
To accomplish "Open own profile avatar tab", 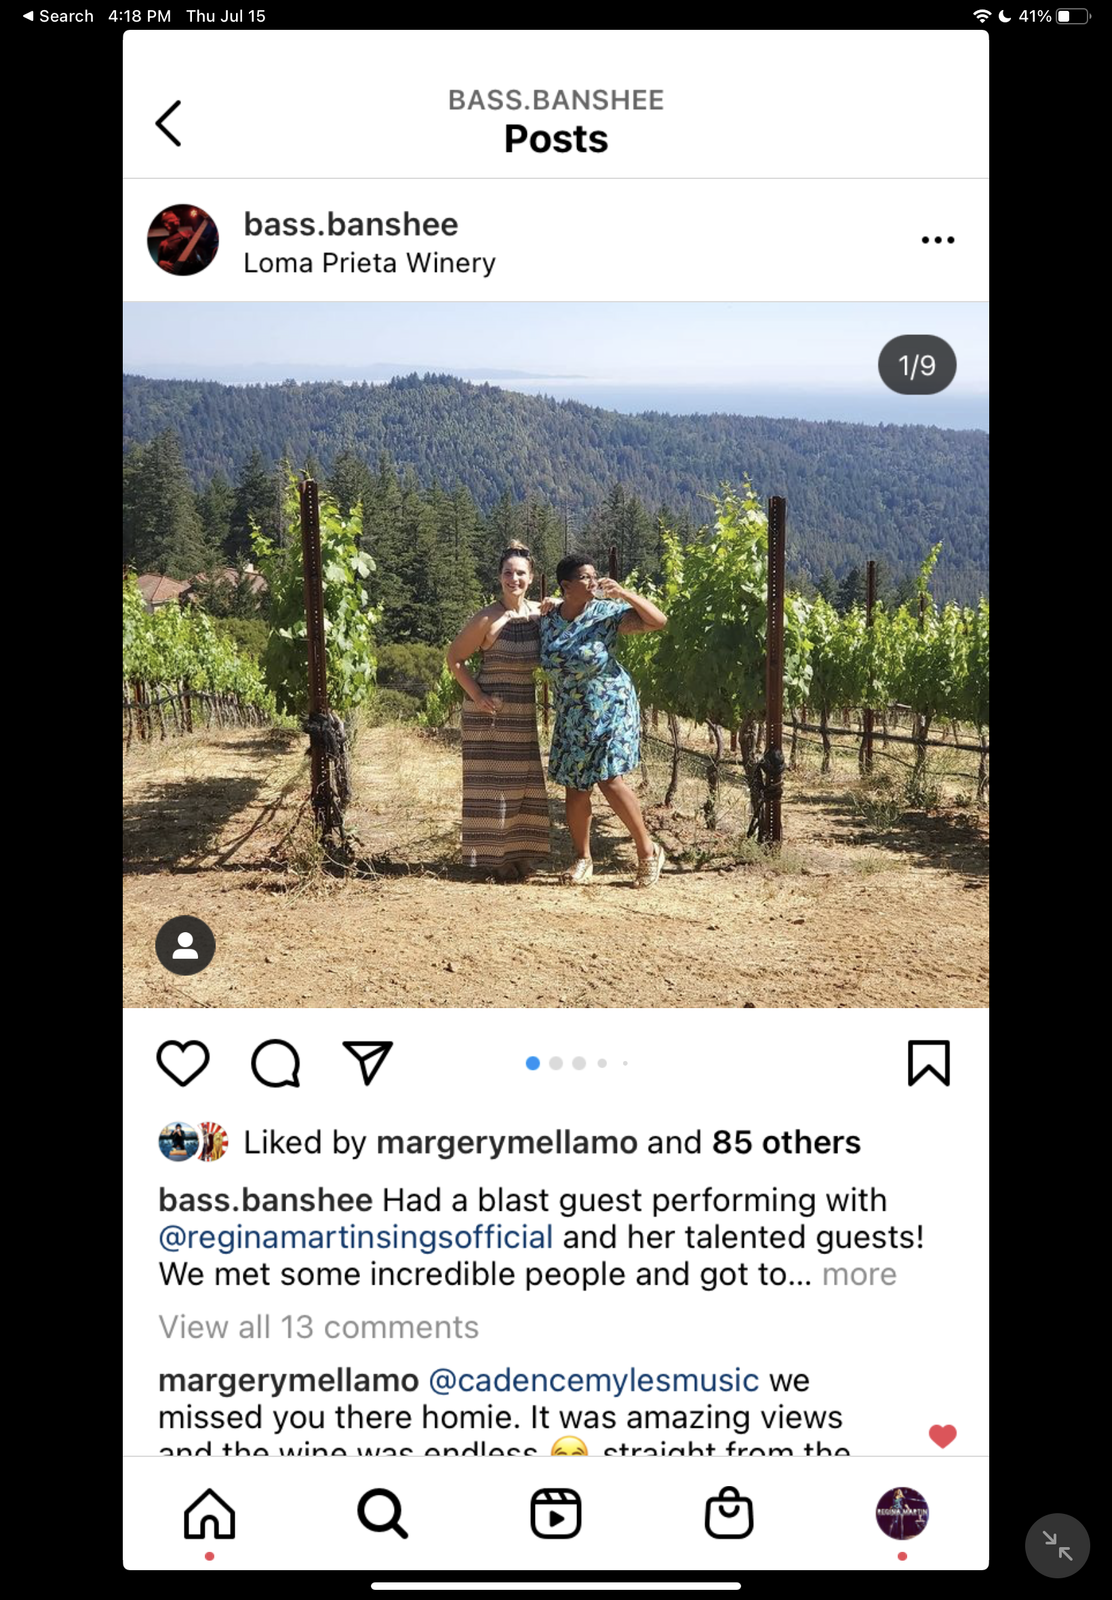I will click(x=902, y=1514).
